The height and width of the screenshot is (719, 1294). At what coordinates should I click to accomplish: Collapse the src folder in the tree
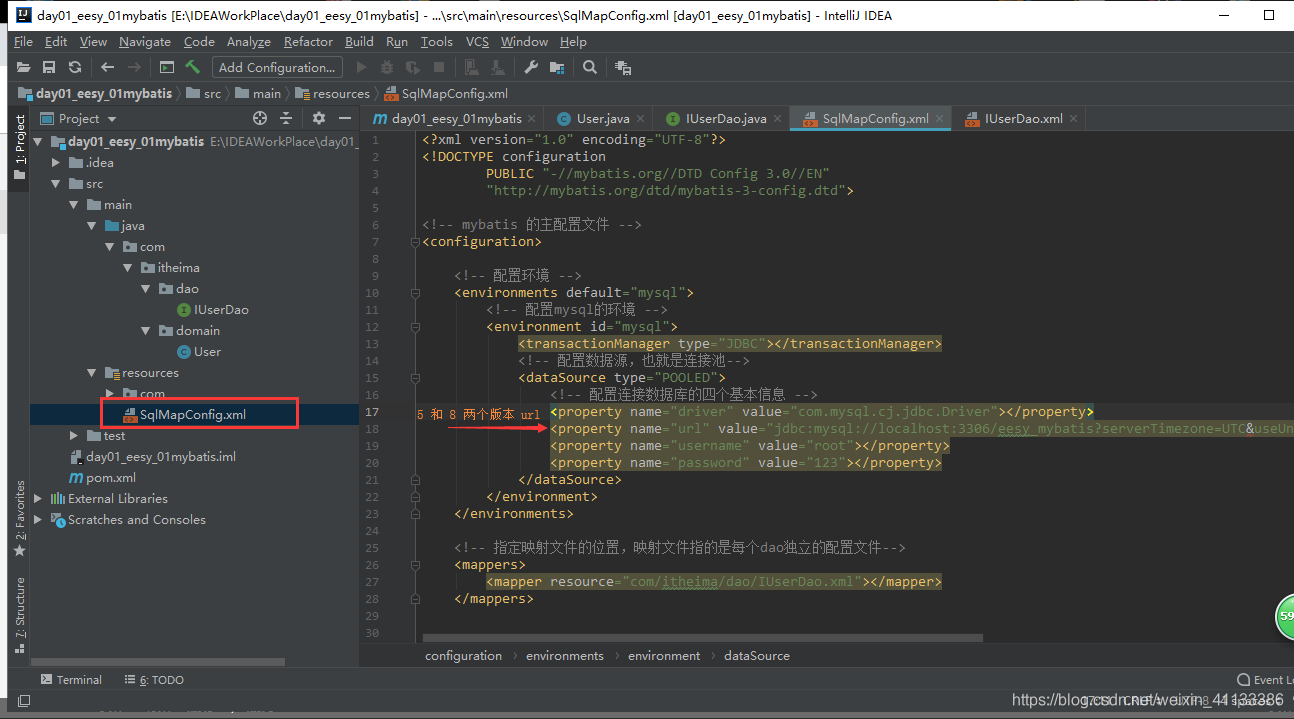57,184
